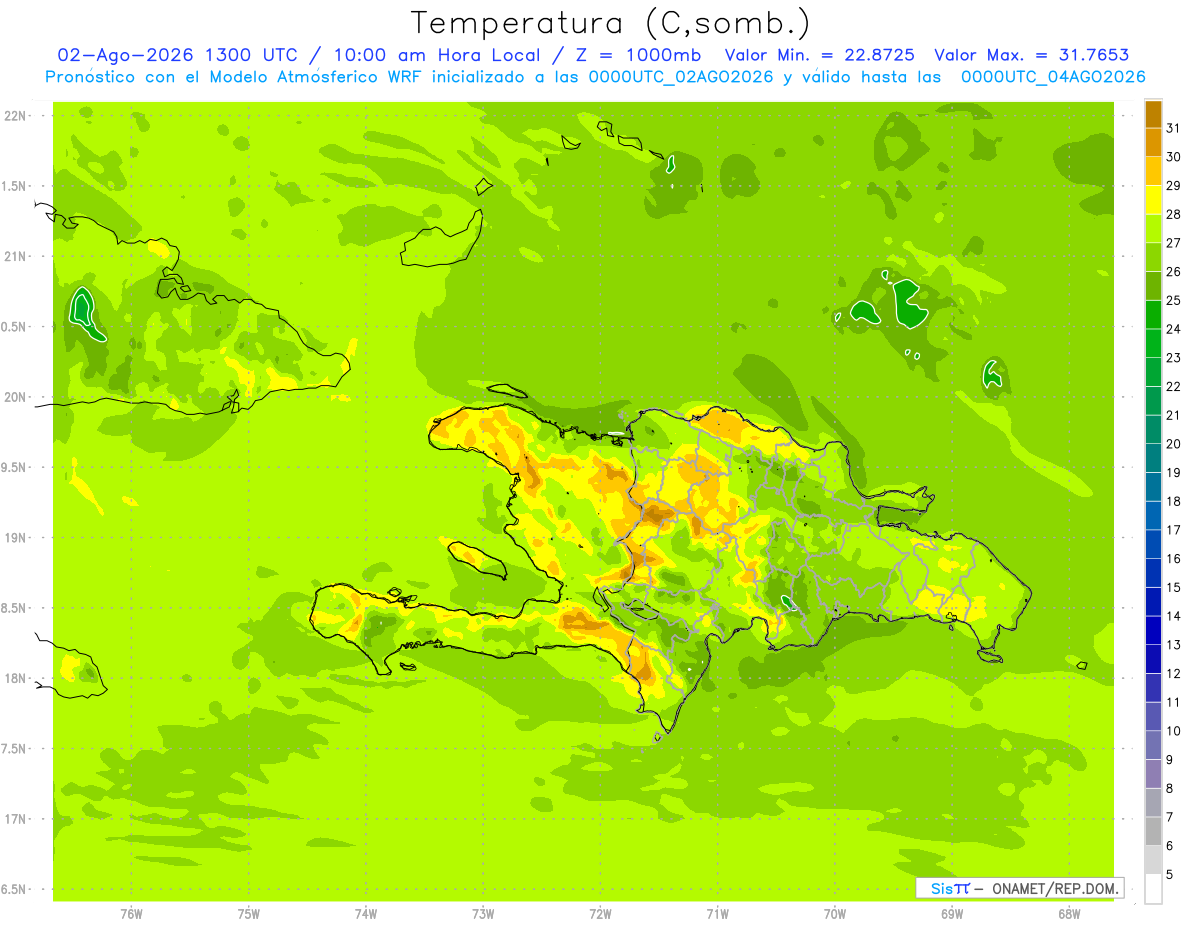Screen dimensions: 1200x927
Task: Click the "70W" longitude label
Action: click(835, 913)
